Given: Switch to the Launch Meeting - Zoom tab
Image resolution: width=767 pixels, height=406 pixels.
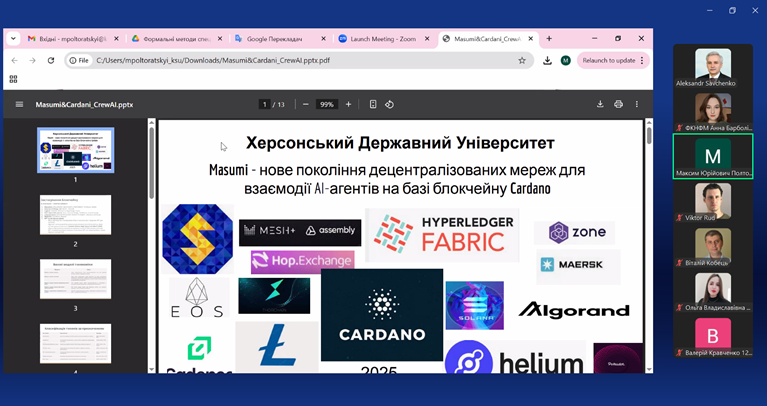Looking at the screenshot, I should pyautogui.click(x=384, y=39).
